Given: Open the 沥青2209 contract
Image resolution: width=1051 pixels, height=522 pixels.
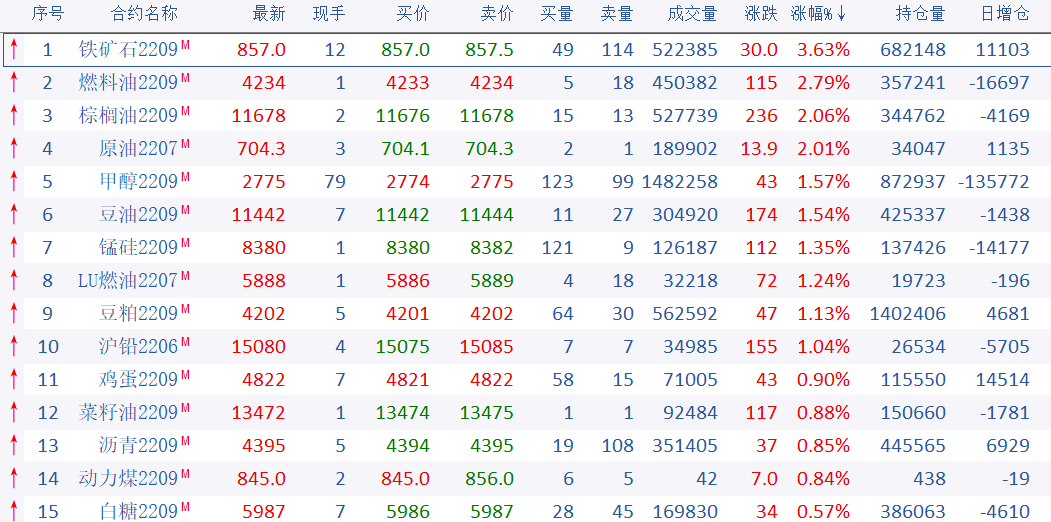Looking at the screenshot, I should (x=138, y=446).
